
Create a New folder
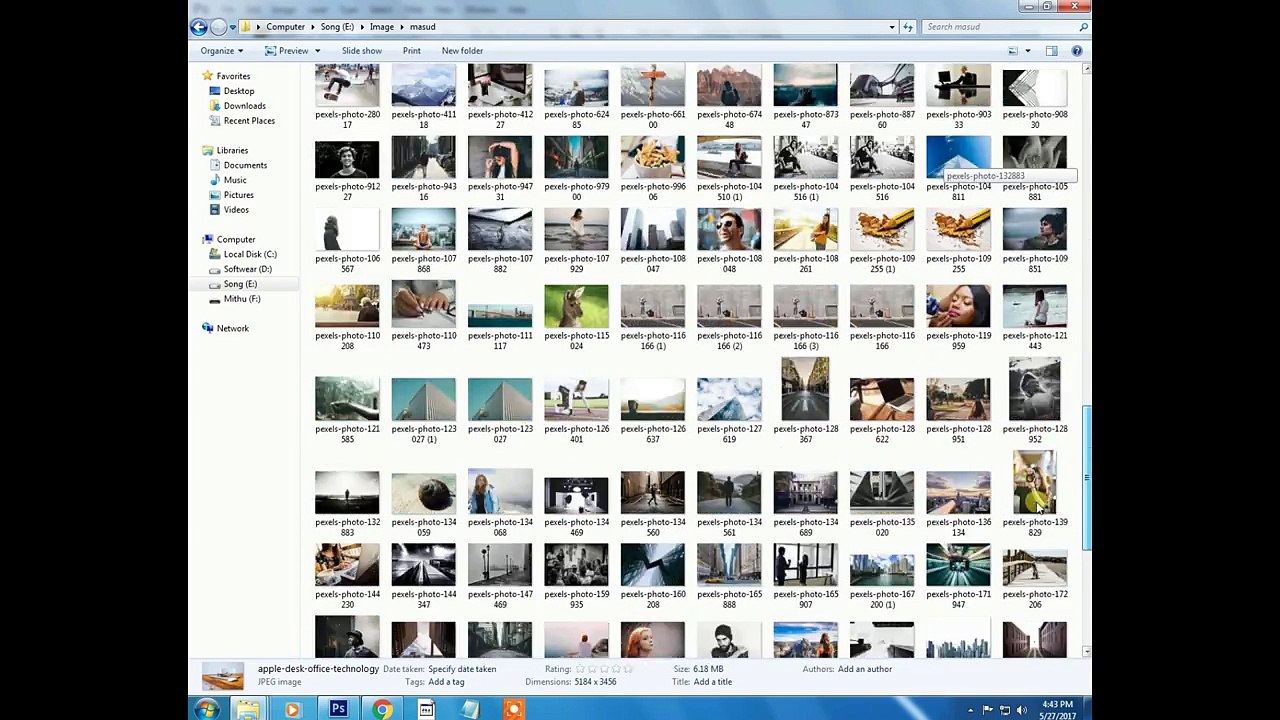462,51
